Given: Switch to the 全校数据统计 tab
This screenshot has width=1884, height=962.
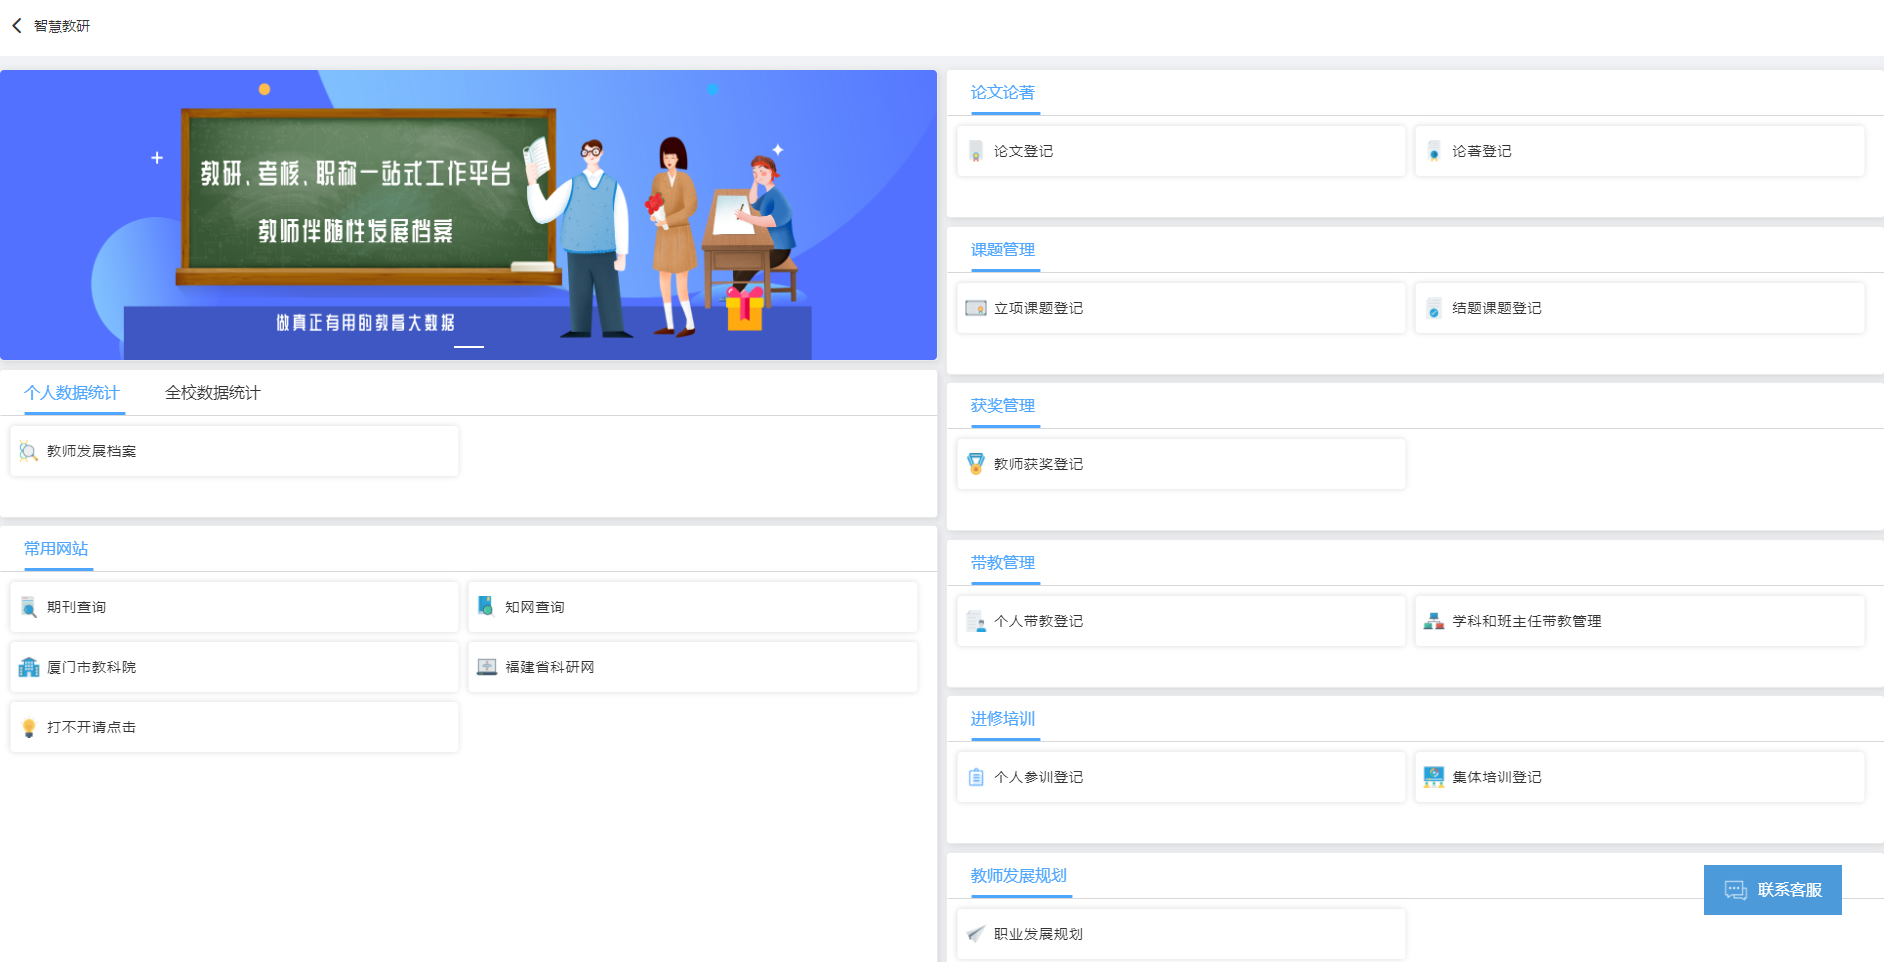Looking at the screenshot, I should [212, 393].
